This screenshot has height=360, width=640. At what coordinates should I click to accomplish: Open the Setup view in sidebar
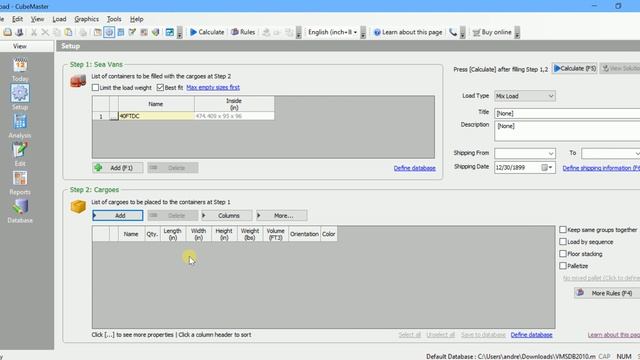tap(20, 97)
